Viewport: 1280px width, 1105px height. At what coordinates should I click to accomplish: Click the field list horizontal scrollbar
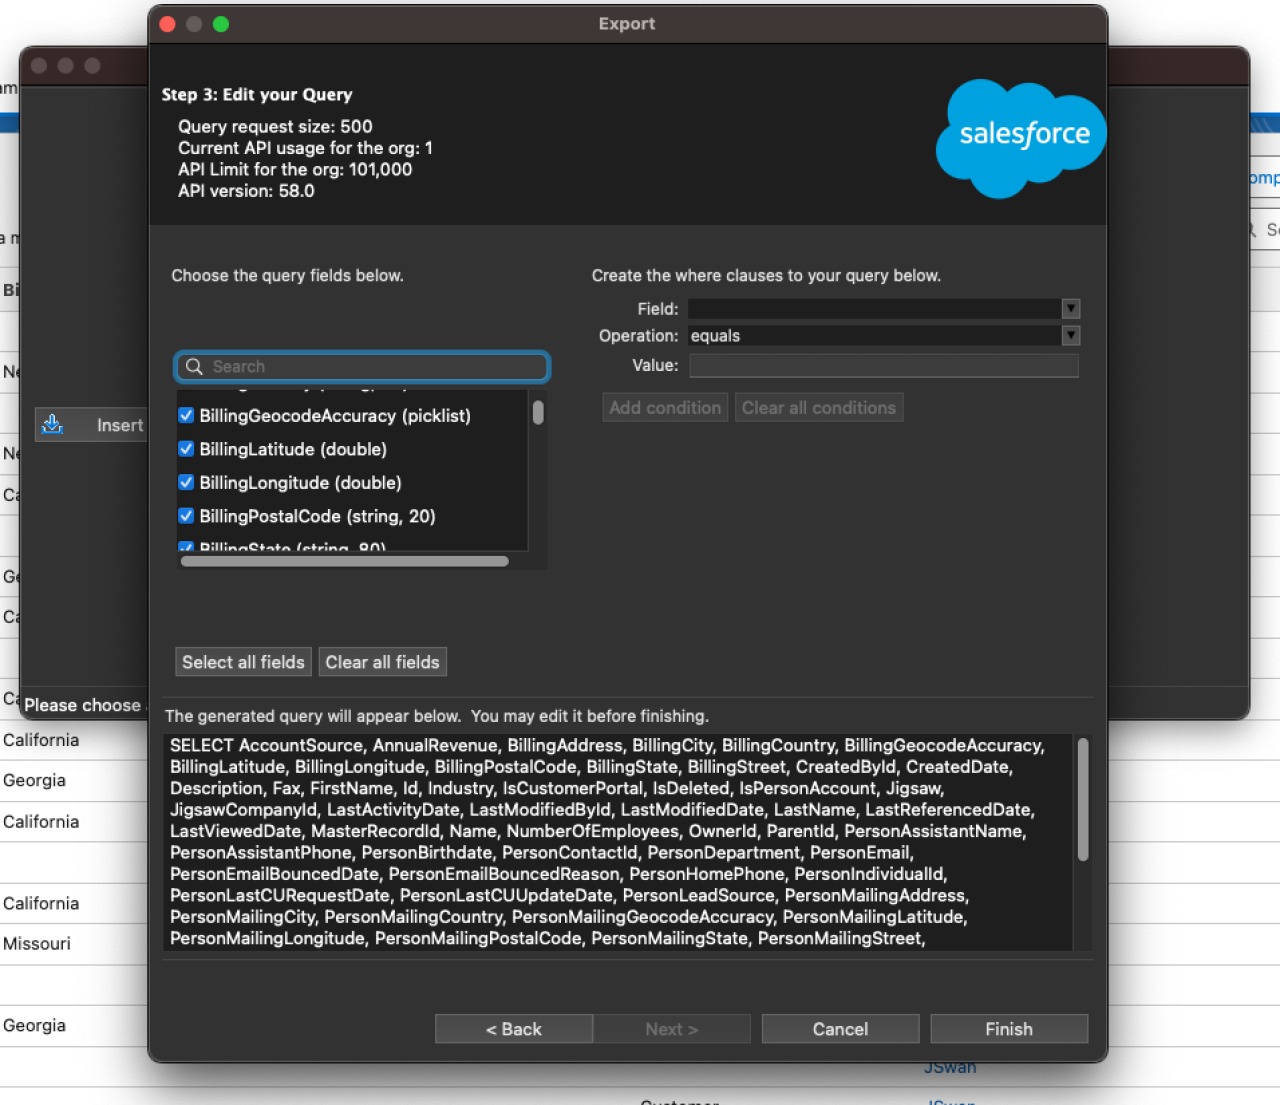point(345,561)
